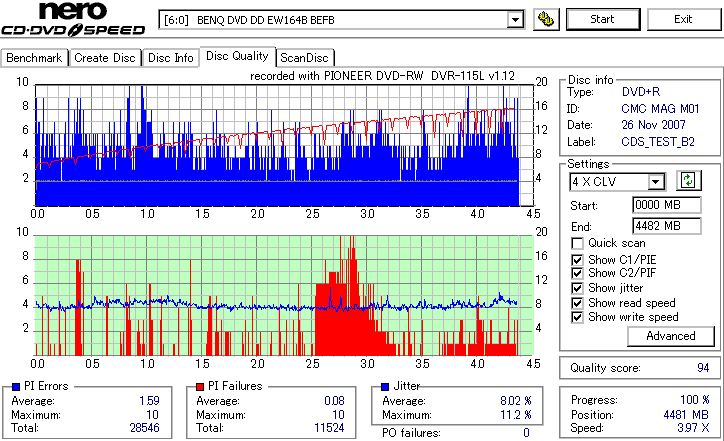Image resolution: width=724 pixels, height=441 pixels.
Task: Toggle the Quick scan checkbox
Action: 577,243
